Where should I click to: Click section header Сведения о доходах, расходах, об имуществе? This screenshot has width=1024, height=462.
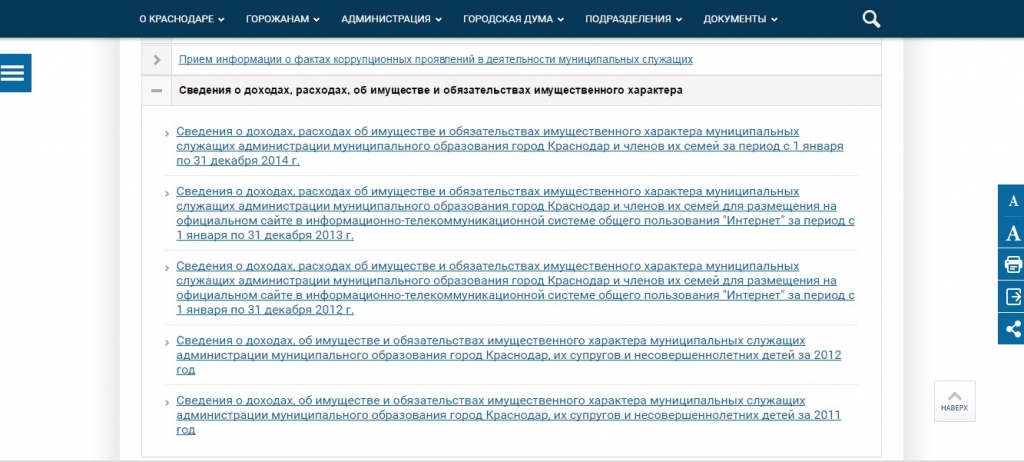(431, 90)
